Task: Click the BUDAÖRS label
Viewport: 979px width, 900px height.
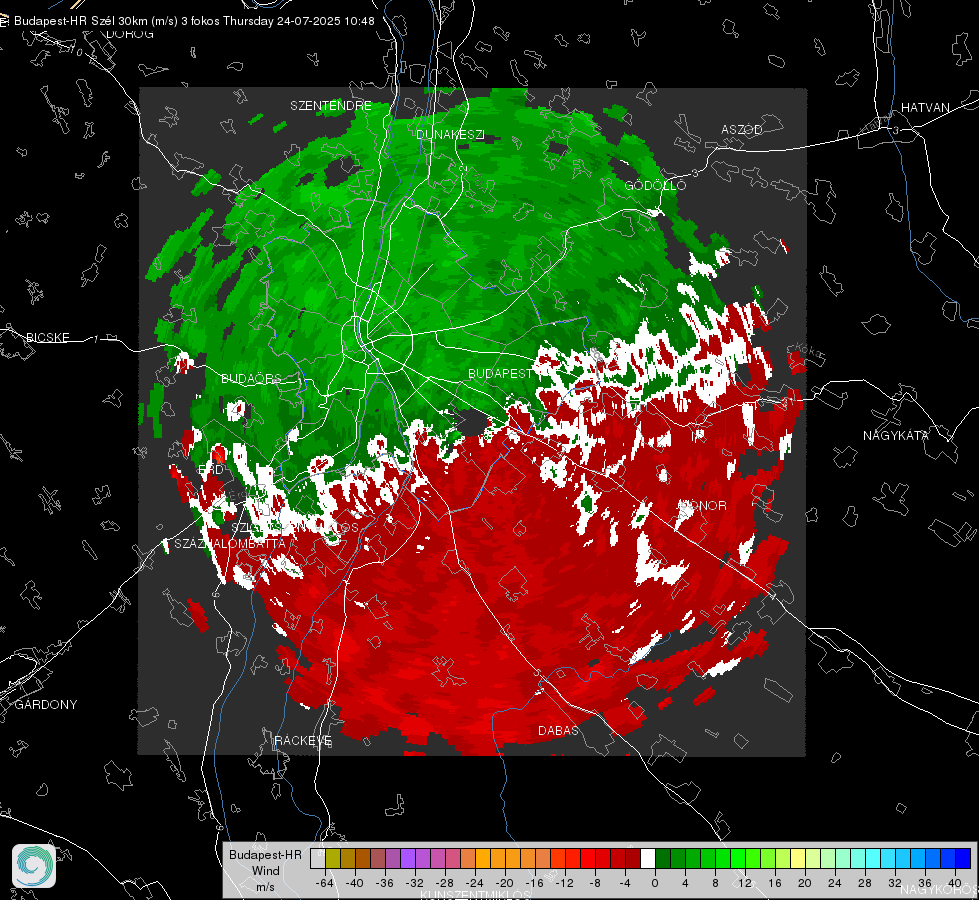Action: [251, 378]
